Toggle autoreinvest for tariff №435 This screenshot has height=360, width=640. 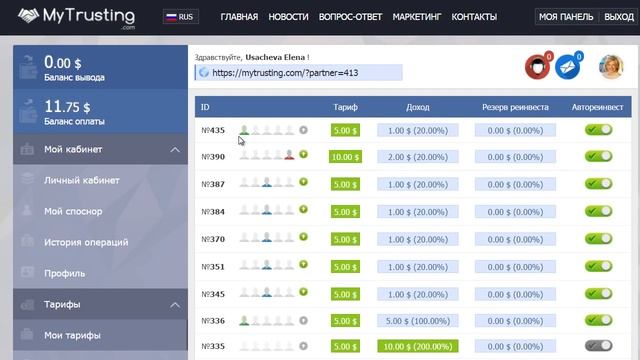598,130
